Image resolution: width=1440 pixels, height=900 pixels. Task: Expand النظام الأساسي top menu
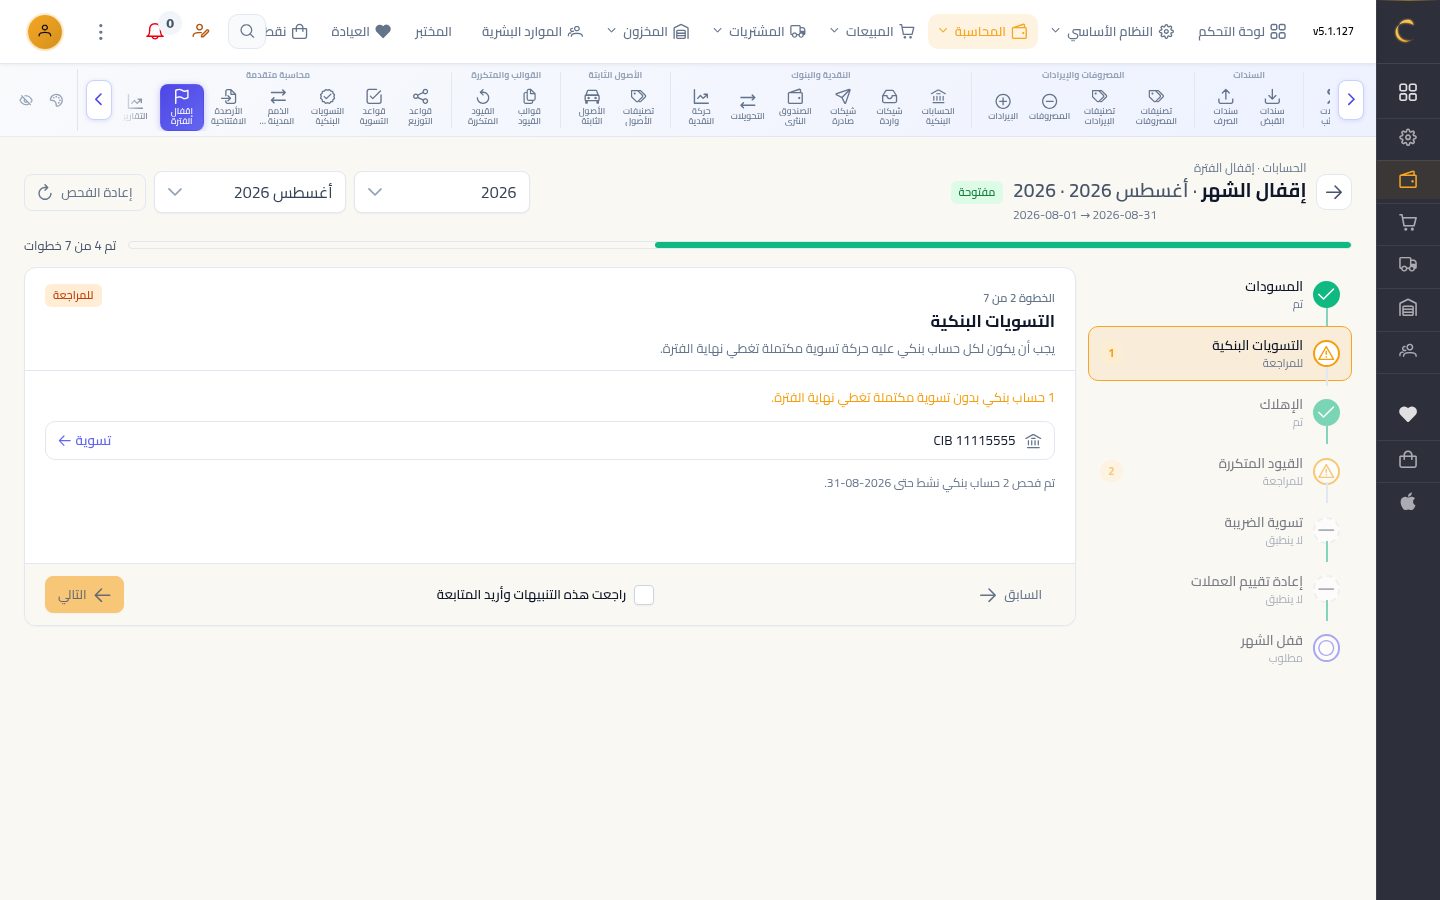1112,32
